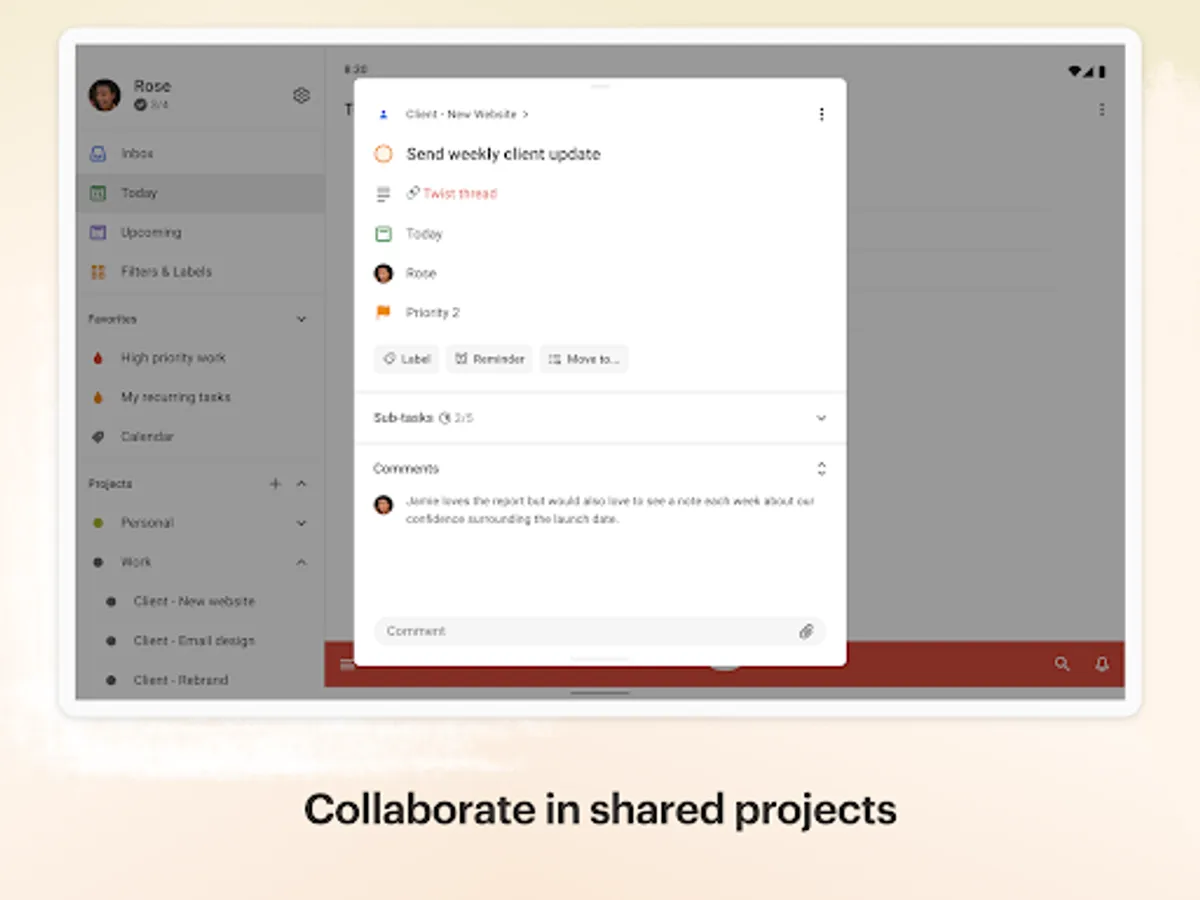Toggle Comments section expand arrows

pos(821,468)
